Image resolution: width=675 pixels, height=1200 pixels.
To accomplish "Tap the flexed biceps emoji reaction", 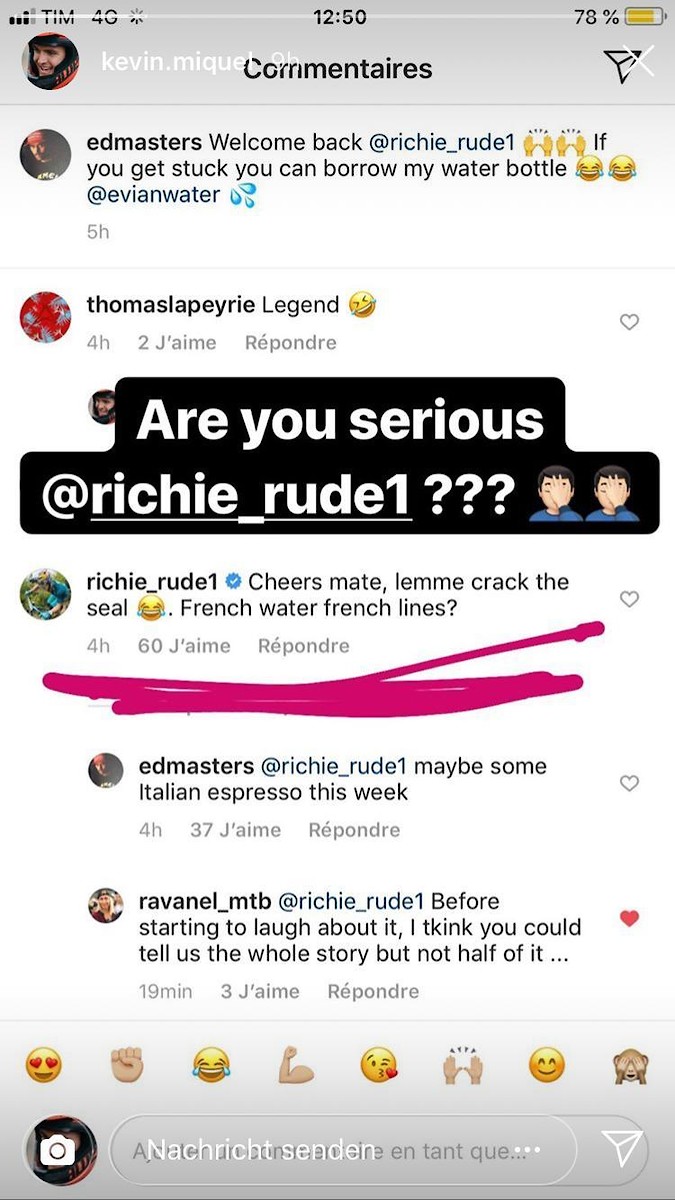I will [295, 1065].
